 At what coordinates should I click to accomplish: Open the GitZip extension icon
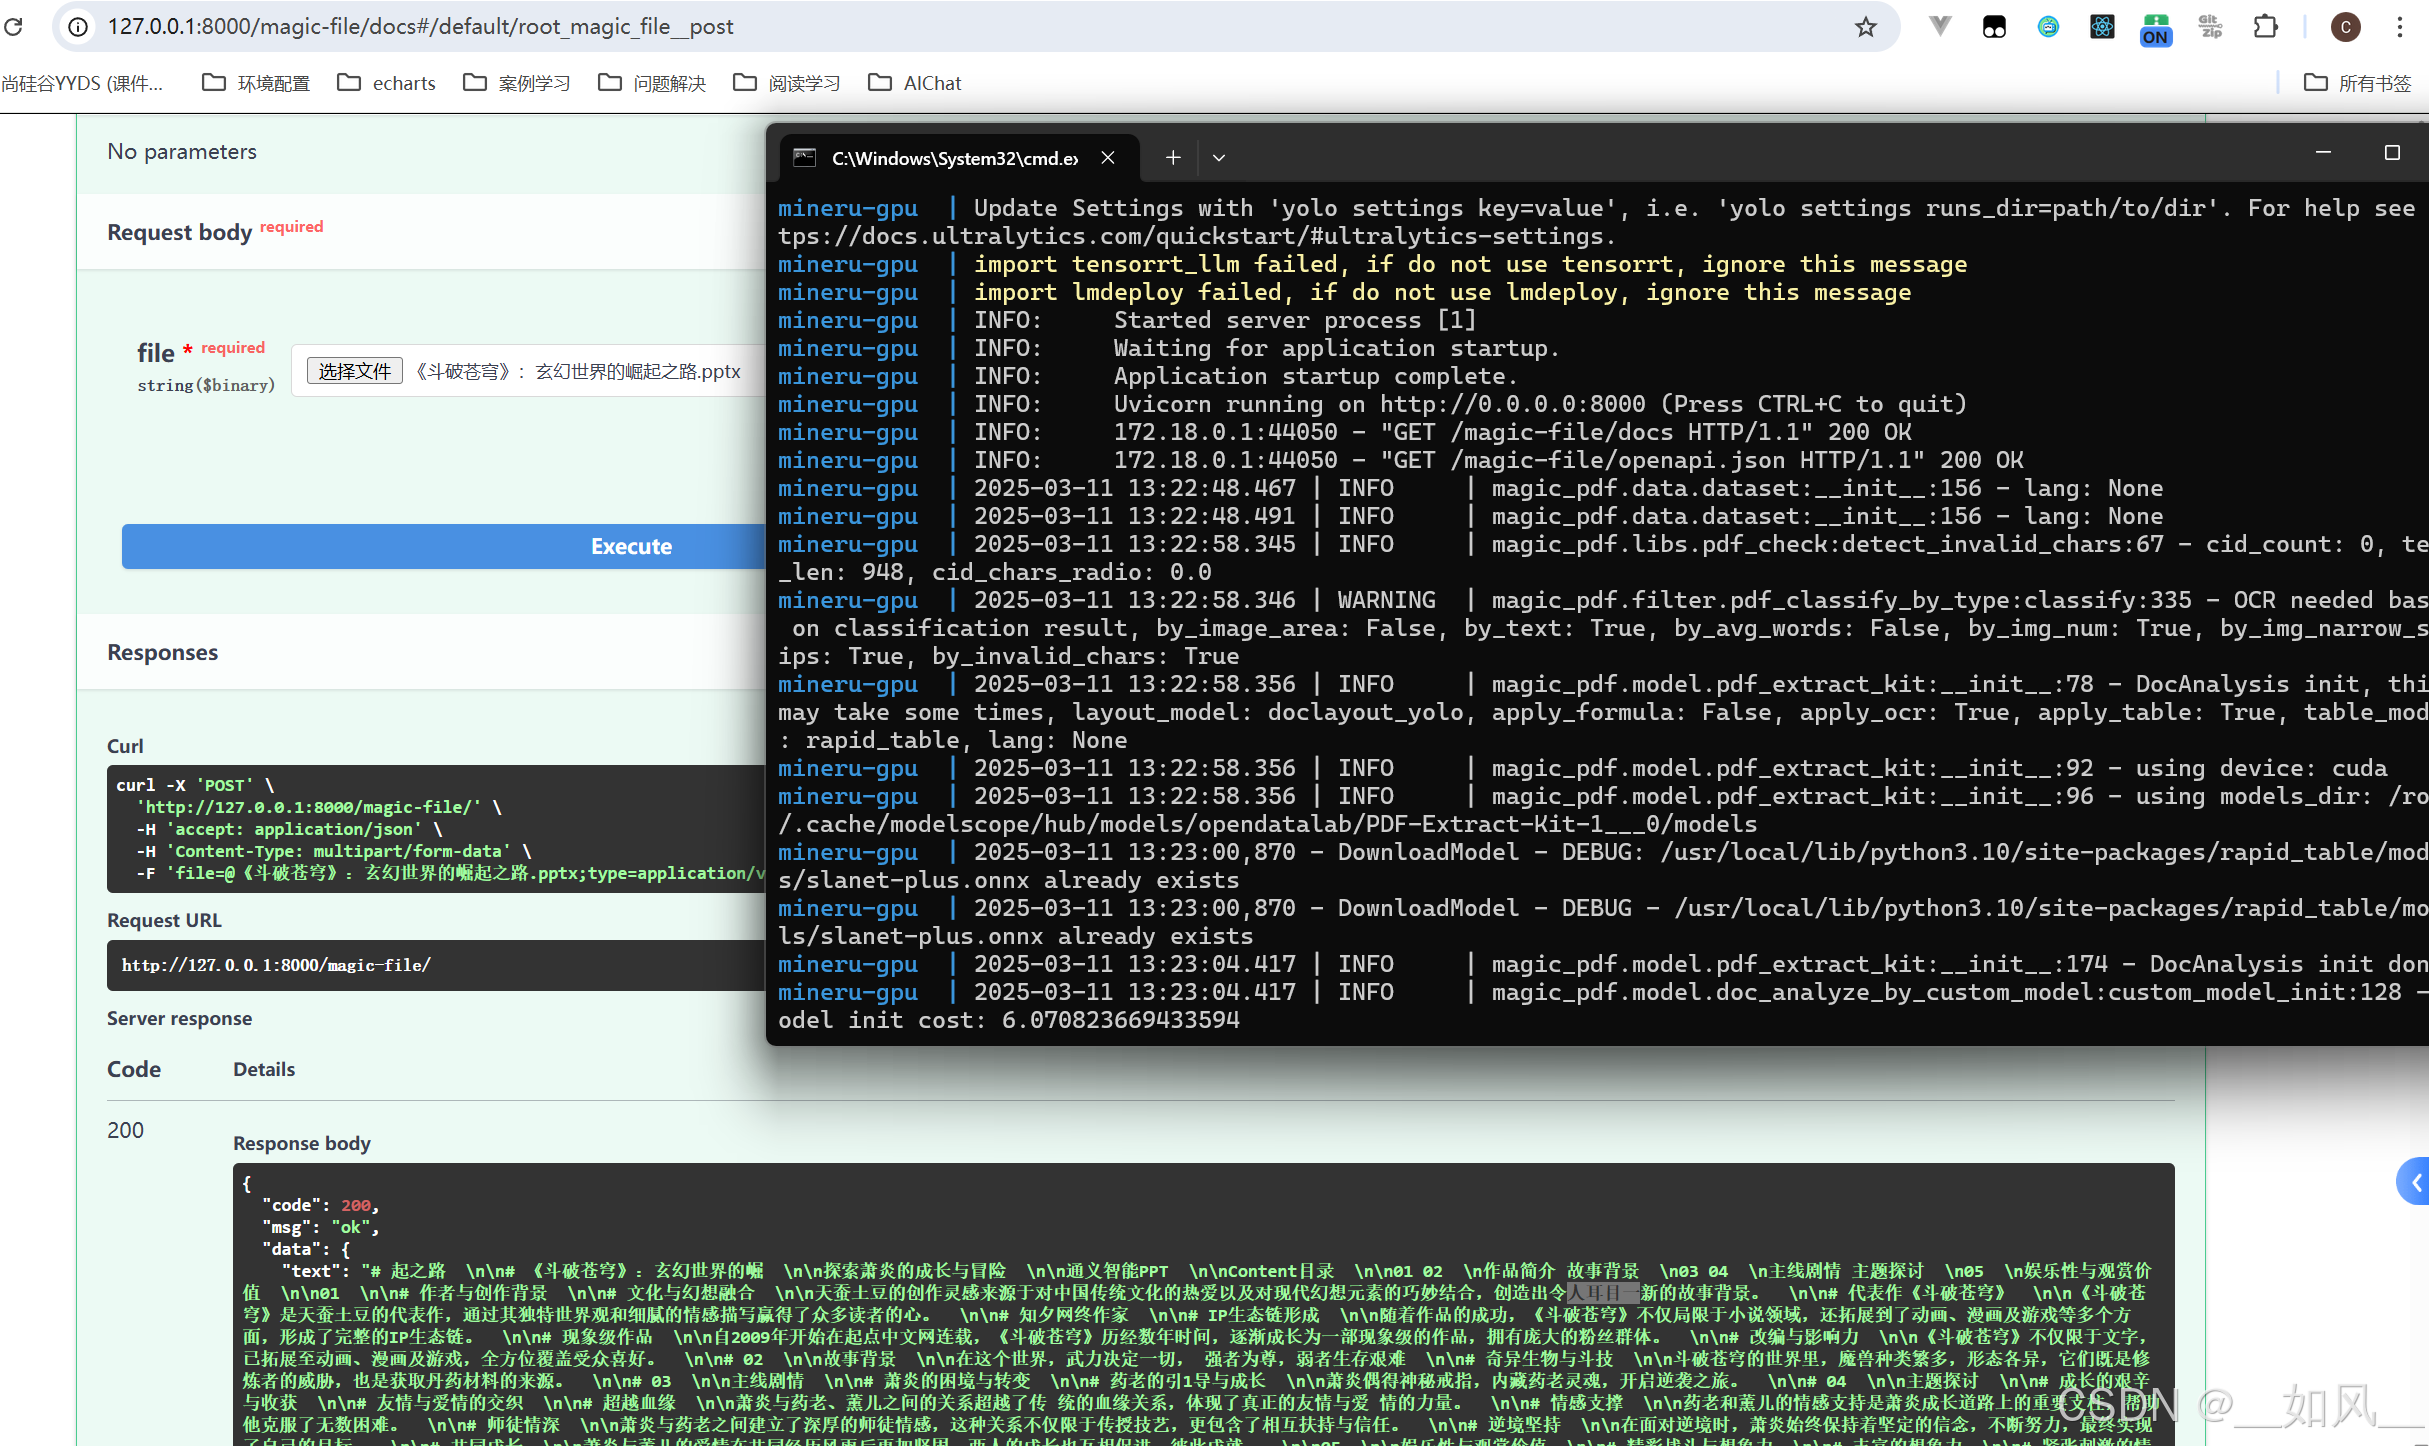2210,27
